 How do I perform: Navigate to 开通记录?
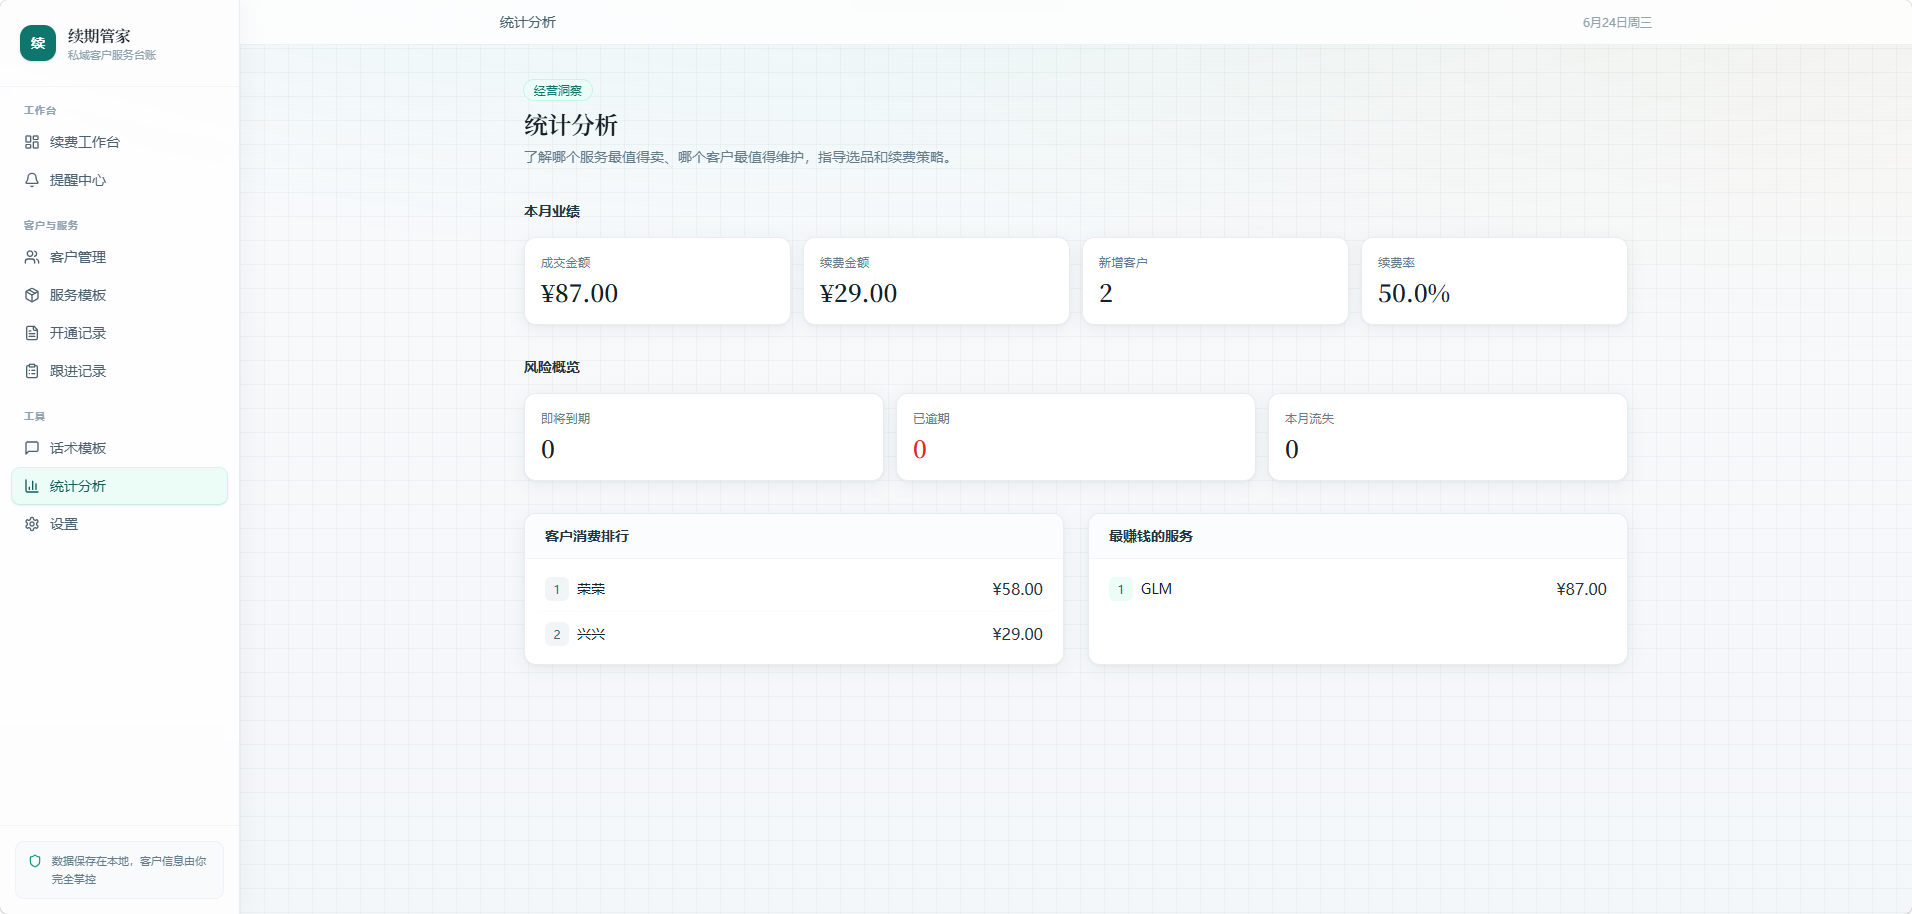(x=119, y=333)
